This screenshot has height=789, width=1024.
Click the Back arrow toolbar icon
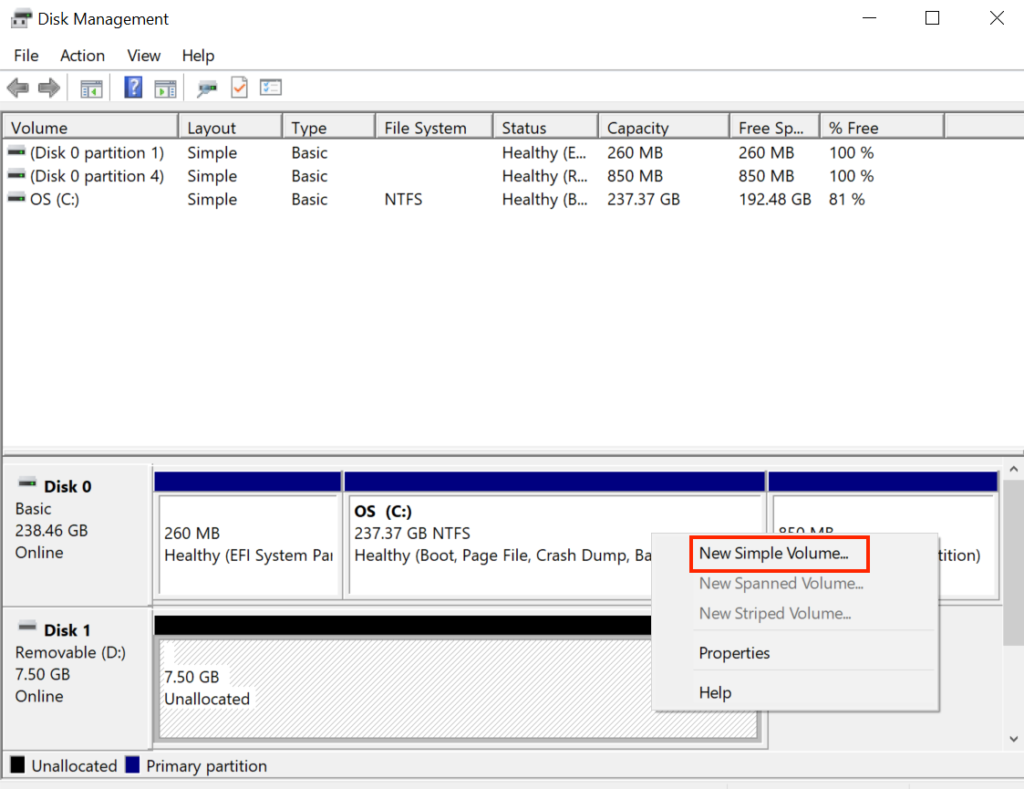click(17, 88)
